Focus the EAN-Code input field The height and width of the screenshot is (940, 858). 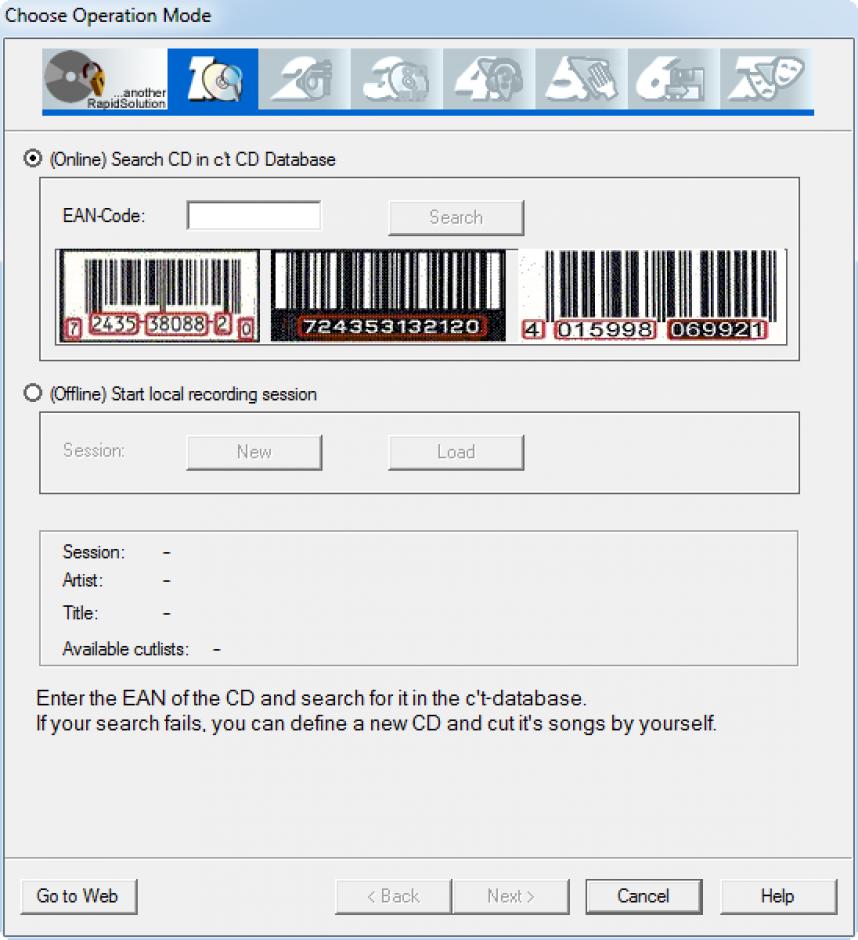point(254,215)
